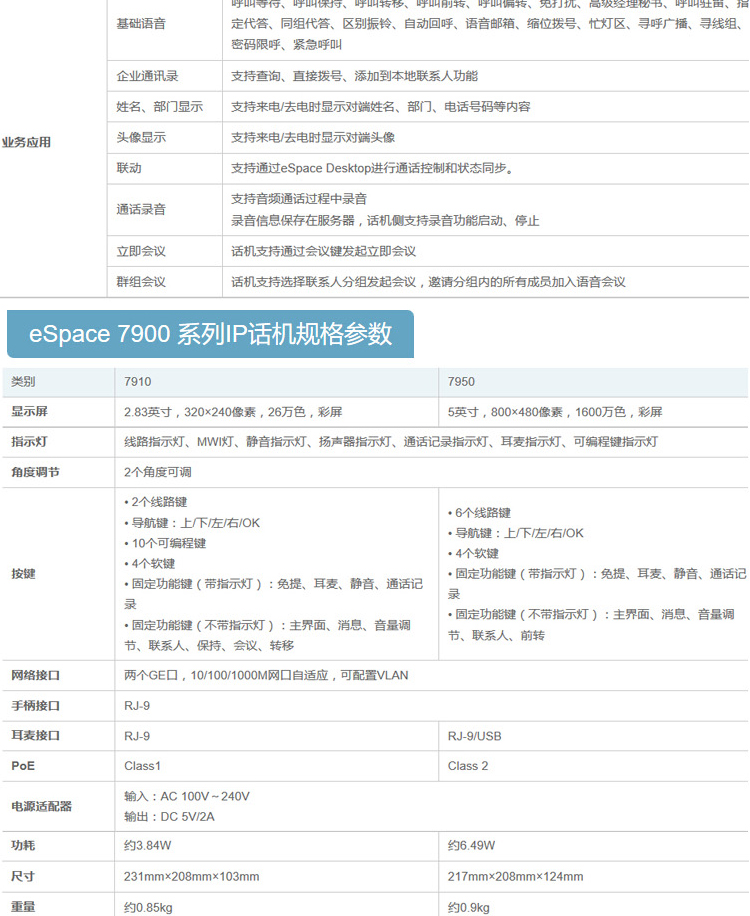
Task: Select the Class1 PoE value
Action: (142, 766)
